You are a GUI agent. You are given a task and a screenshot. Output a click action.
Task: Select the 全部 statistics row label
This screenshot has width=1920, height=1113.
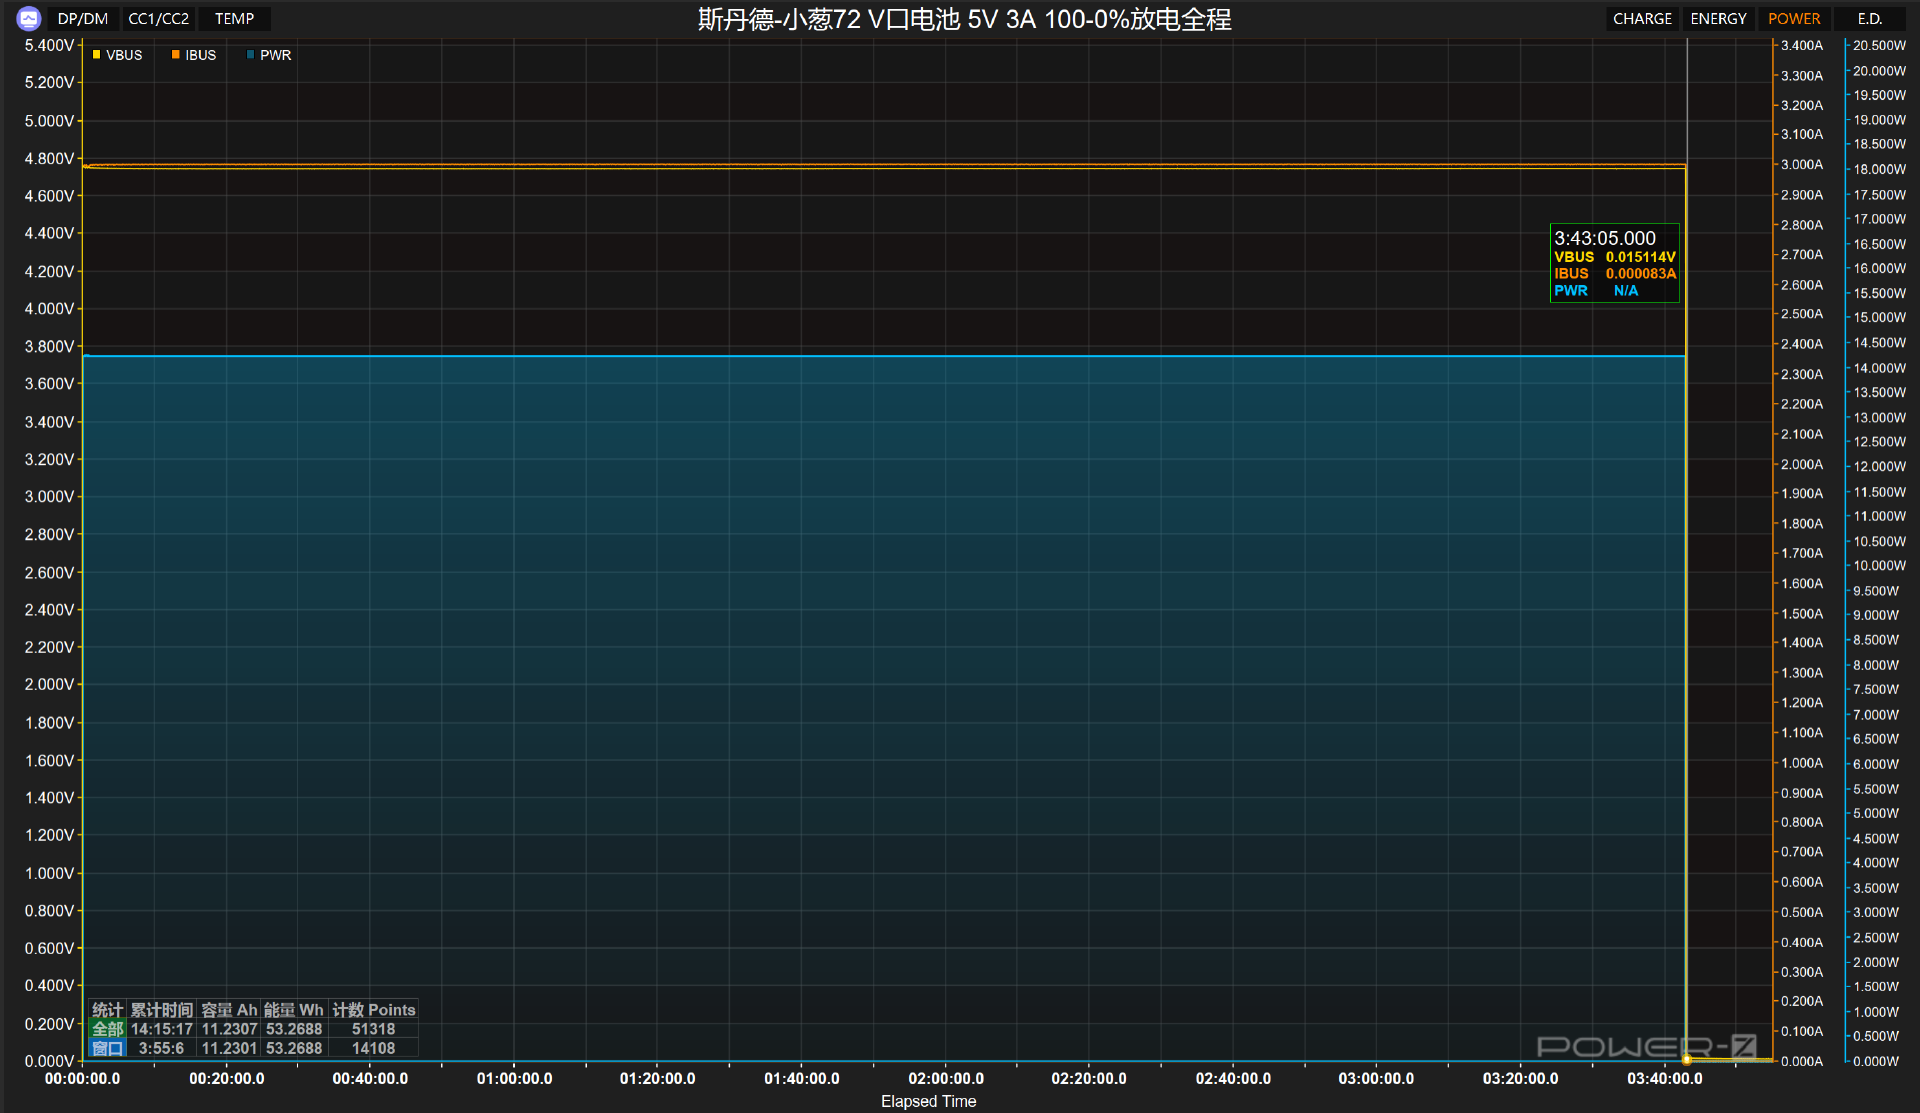108,1029
